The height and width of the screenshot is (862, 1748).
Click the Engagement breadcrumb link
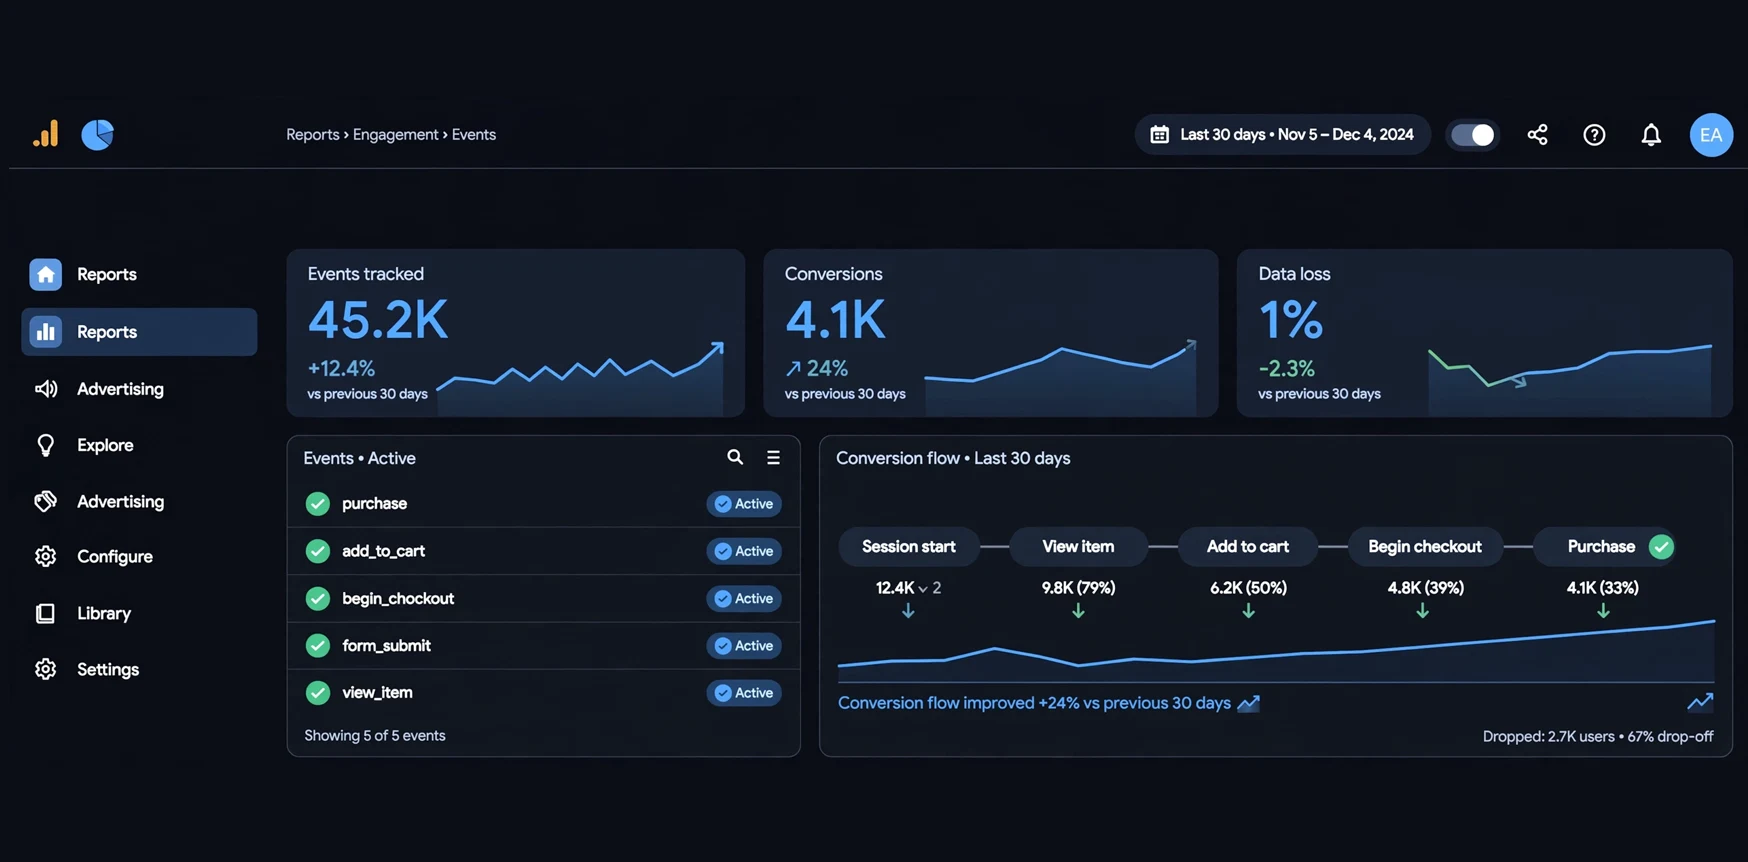point(395,134)
